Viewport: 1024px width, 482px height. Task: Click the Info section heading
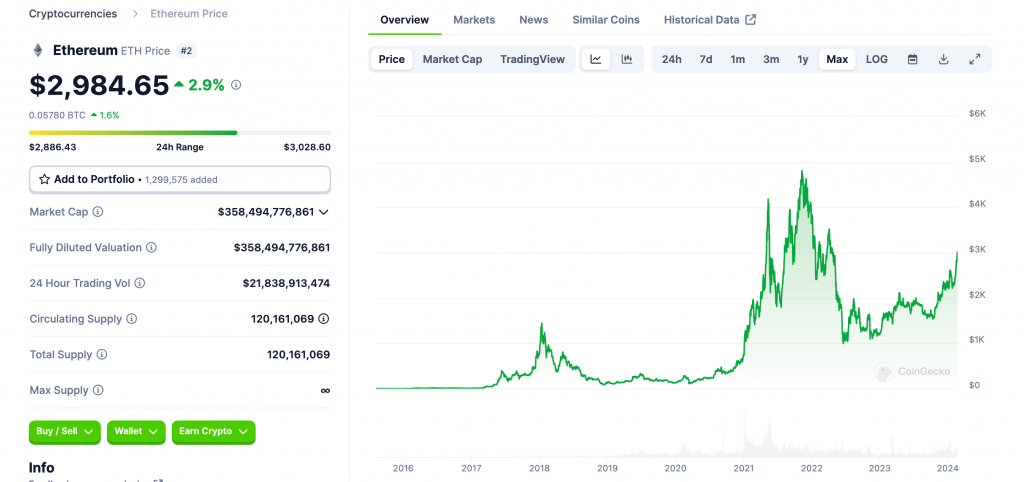coord(41,468)
